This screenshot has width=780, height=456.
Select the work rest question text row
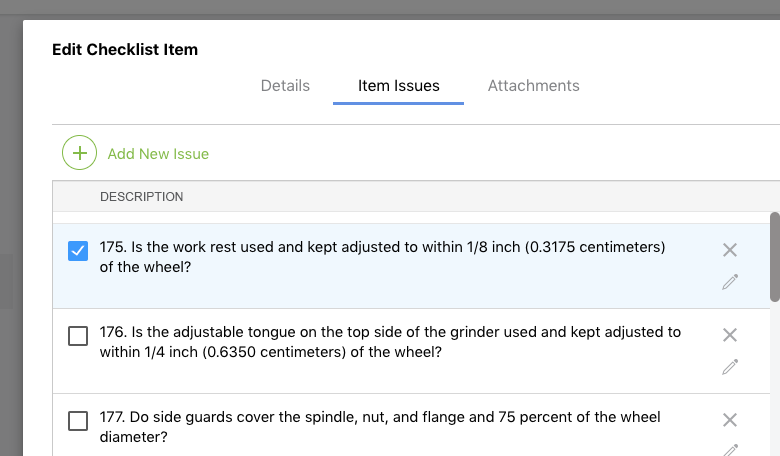(383, 257)
